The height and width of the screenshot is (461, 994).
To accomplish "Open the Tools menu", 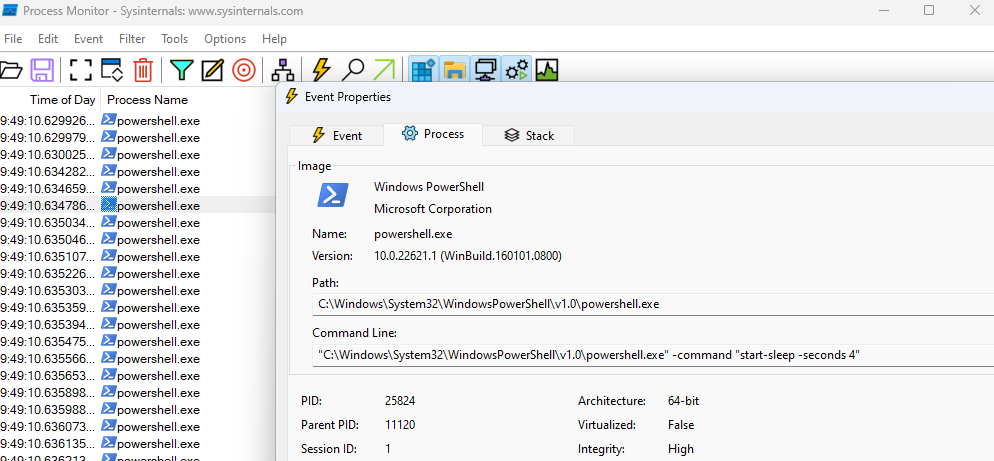I will coord(174,39).
